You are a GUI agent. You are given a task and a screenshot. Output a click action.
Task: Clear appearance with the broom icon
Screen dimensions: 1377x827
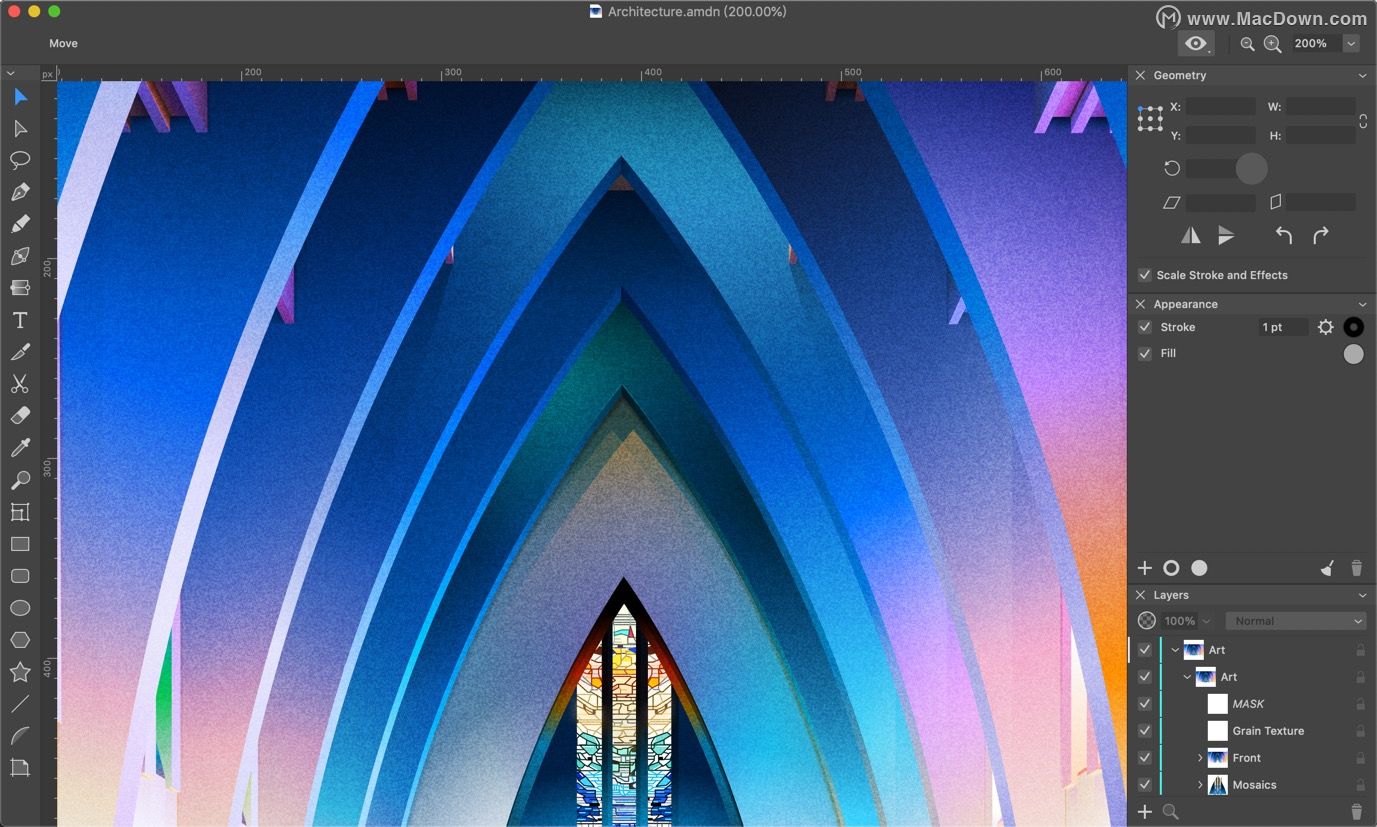coord(1327,568)
